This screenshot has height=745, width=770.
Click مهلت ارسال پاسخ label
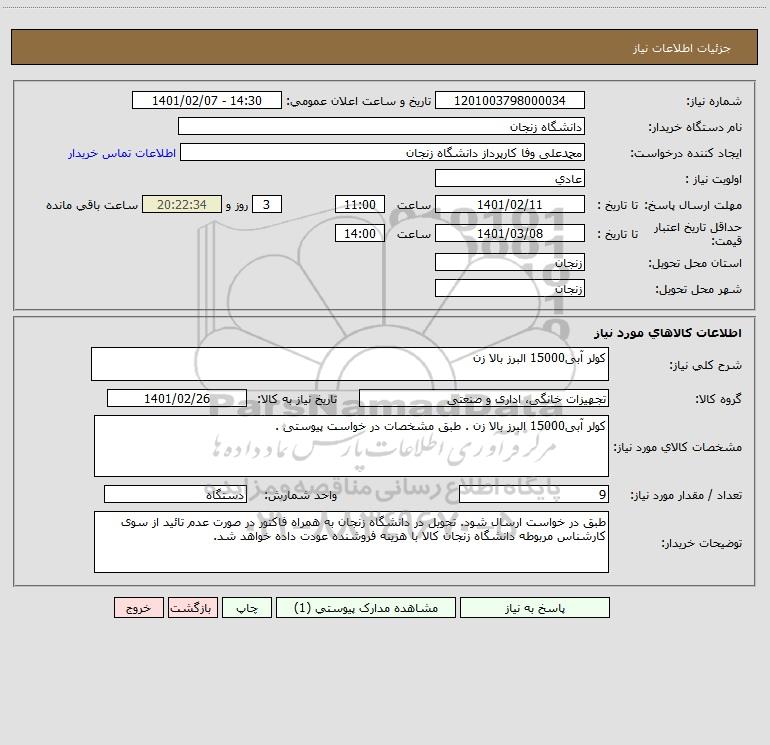[x=693, y=205]
